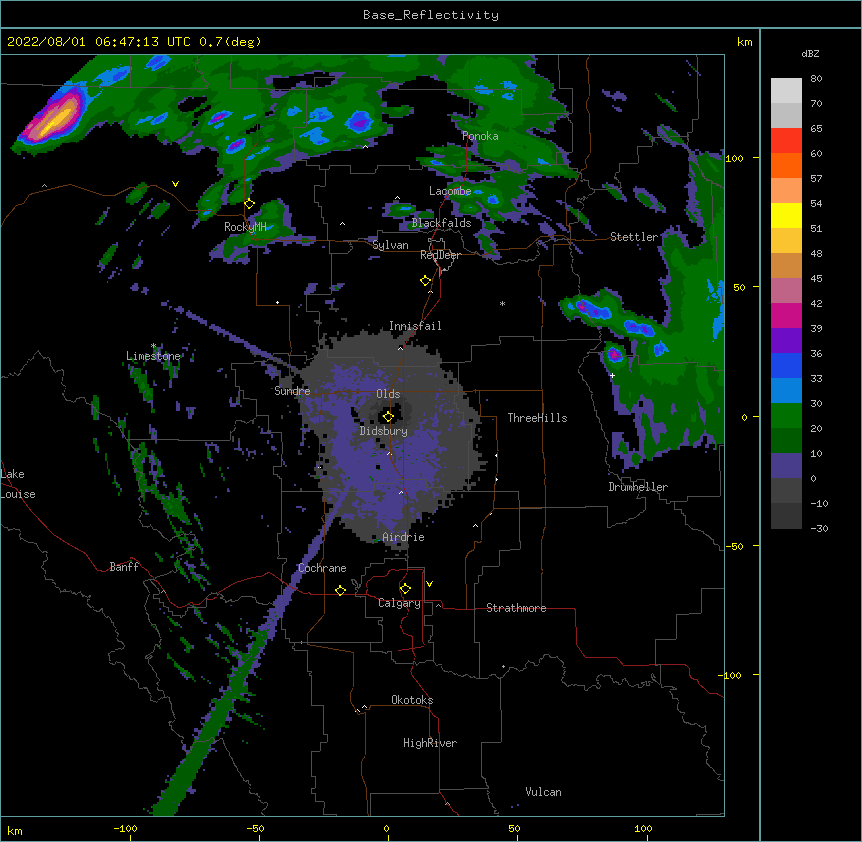Select the orange 60 dBZ color swatch
The width and height of the screenshot is (862, 842).
[x=786, y=165]
